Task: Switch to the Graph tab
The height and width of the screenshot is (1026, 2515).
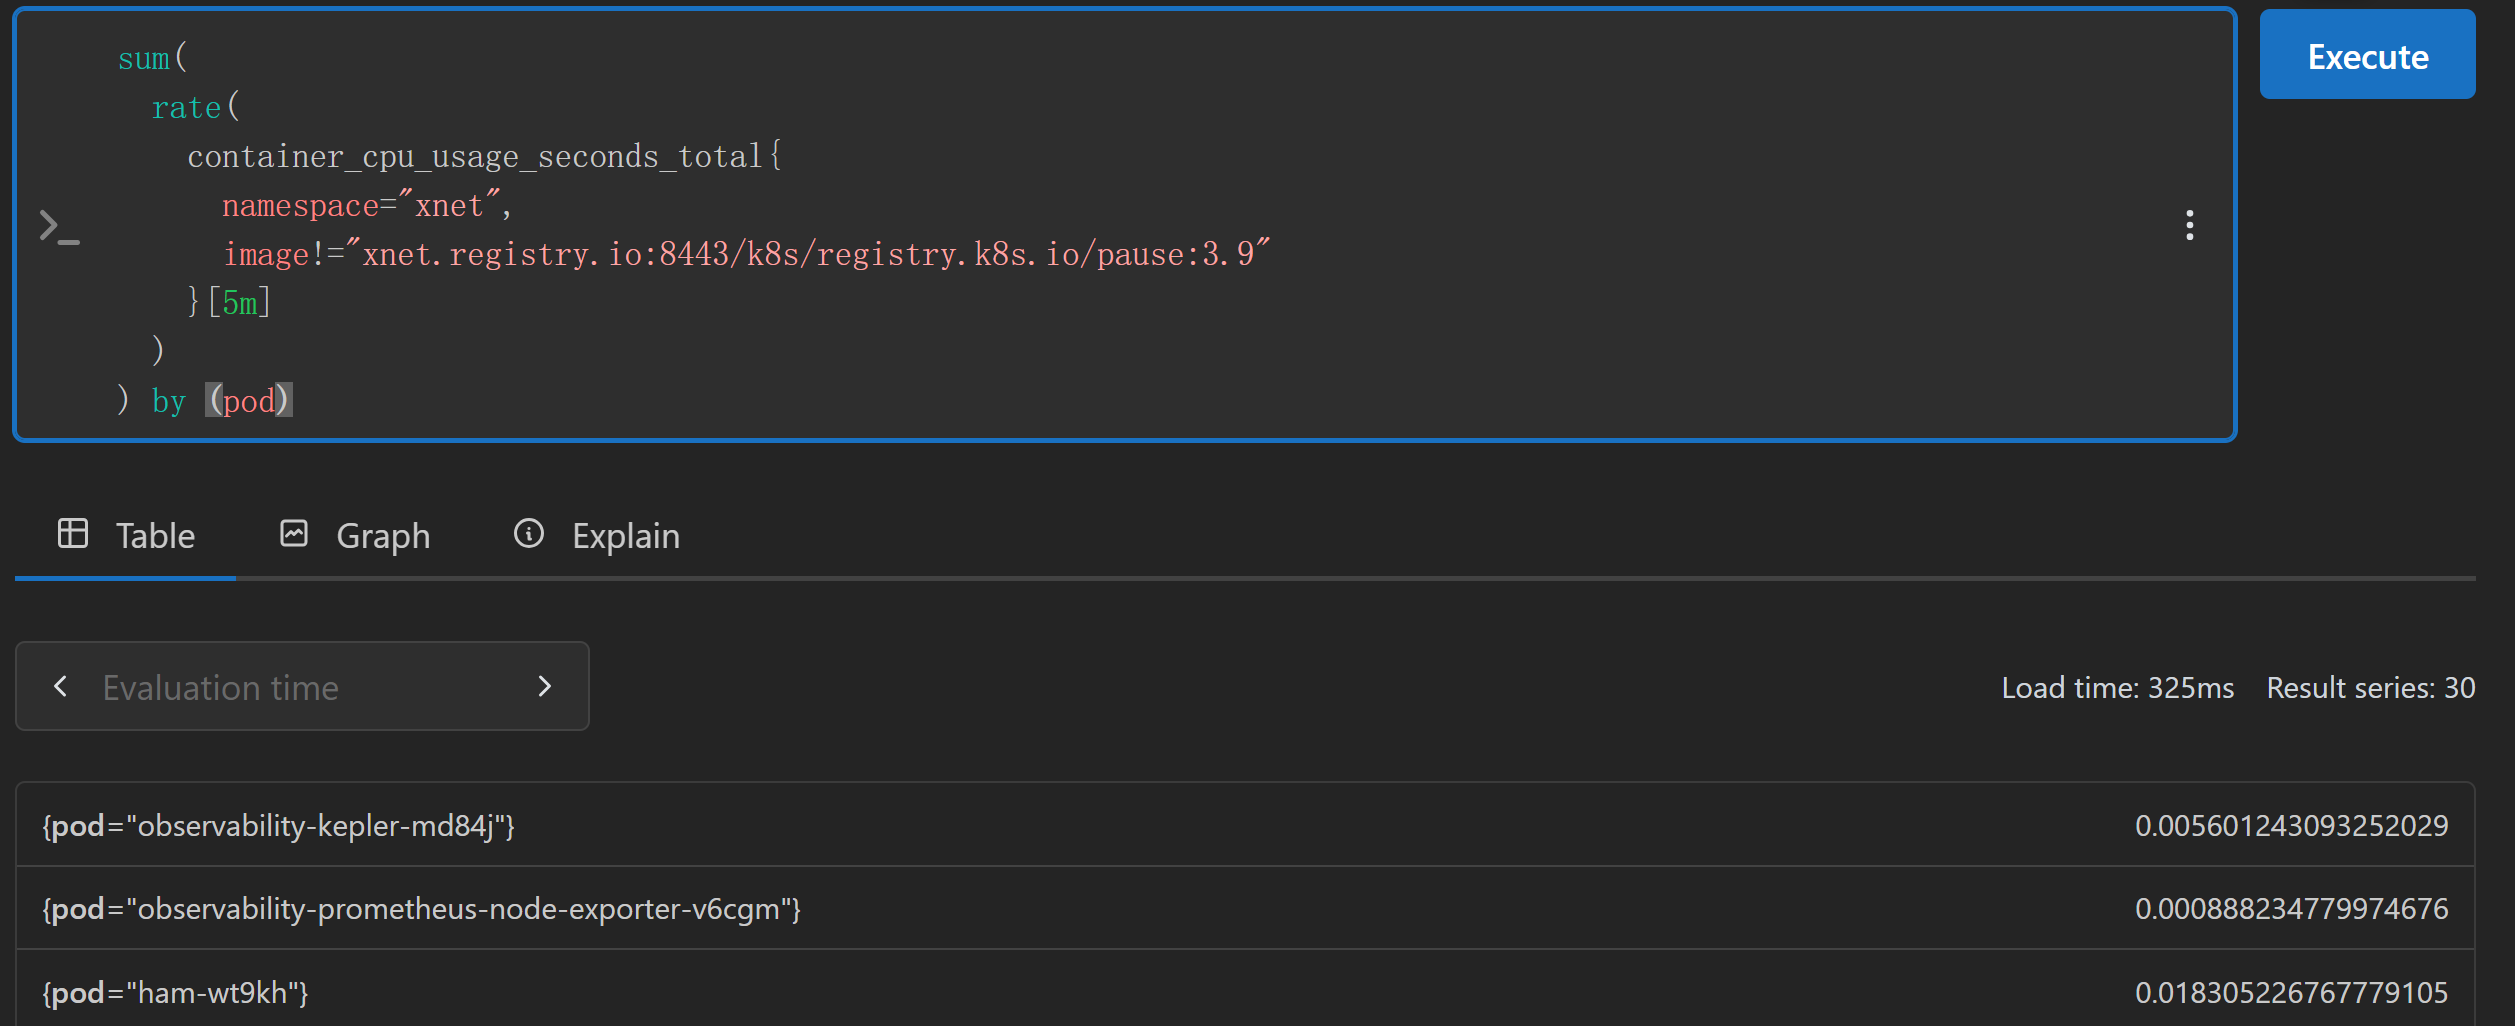Action: click(x=355, y=536)
